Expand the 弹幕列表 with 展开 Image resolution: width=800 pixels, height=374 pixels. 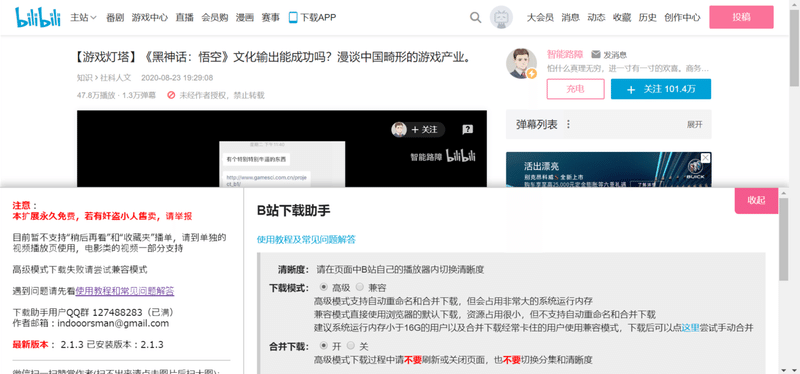[694, 124]
